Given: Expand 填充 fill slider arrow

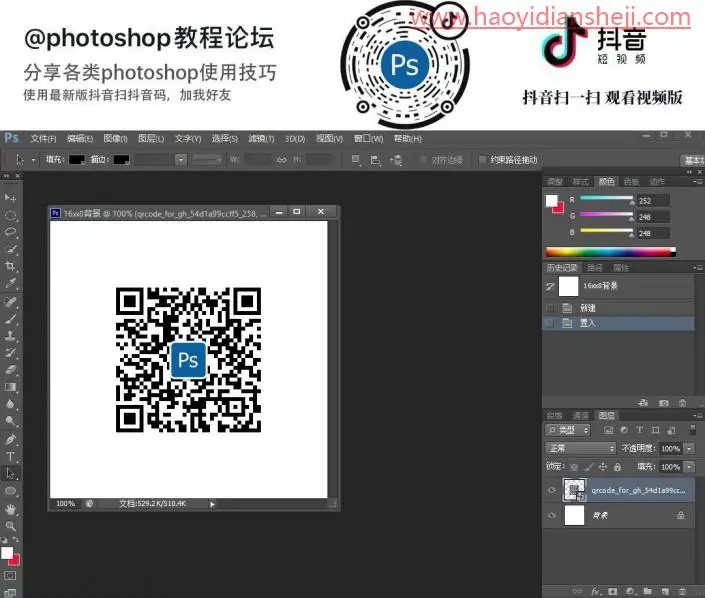Looking at the screenshot, I should (689, 467).
